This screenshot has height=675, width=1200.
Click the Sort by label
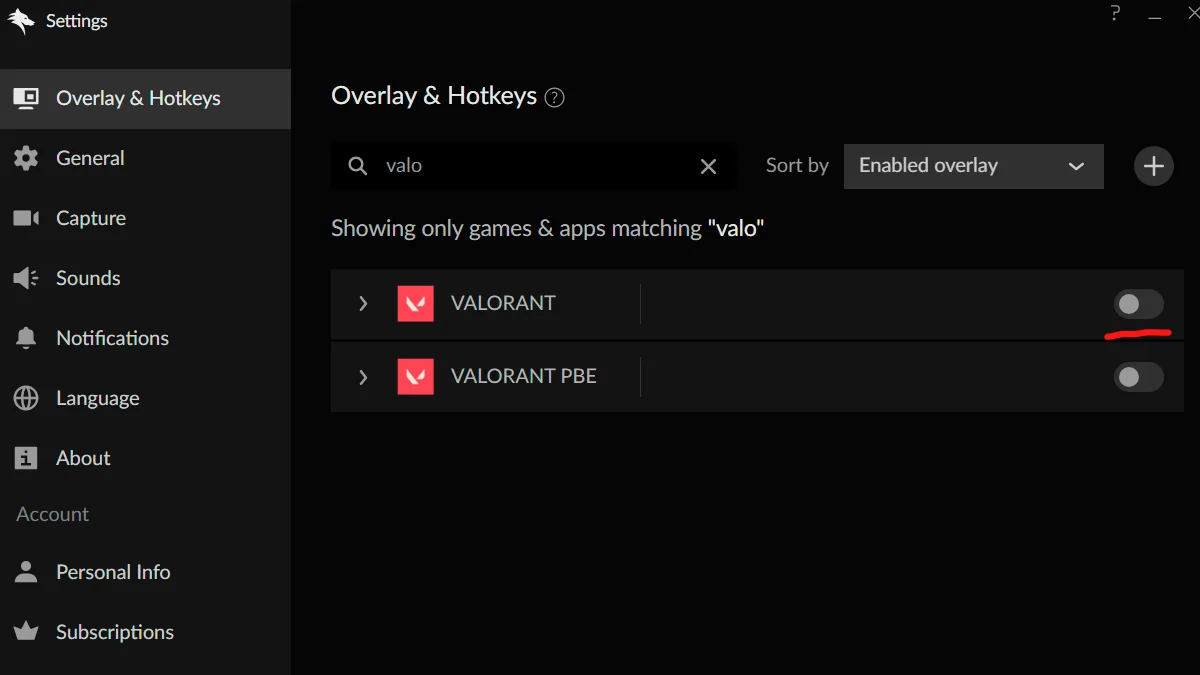(x=797, y=166)
